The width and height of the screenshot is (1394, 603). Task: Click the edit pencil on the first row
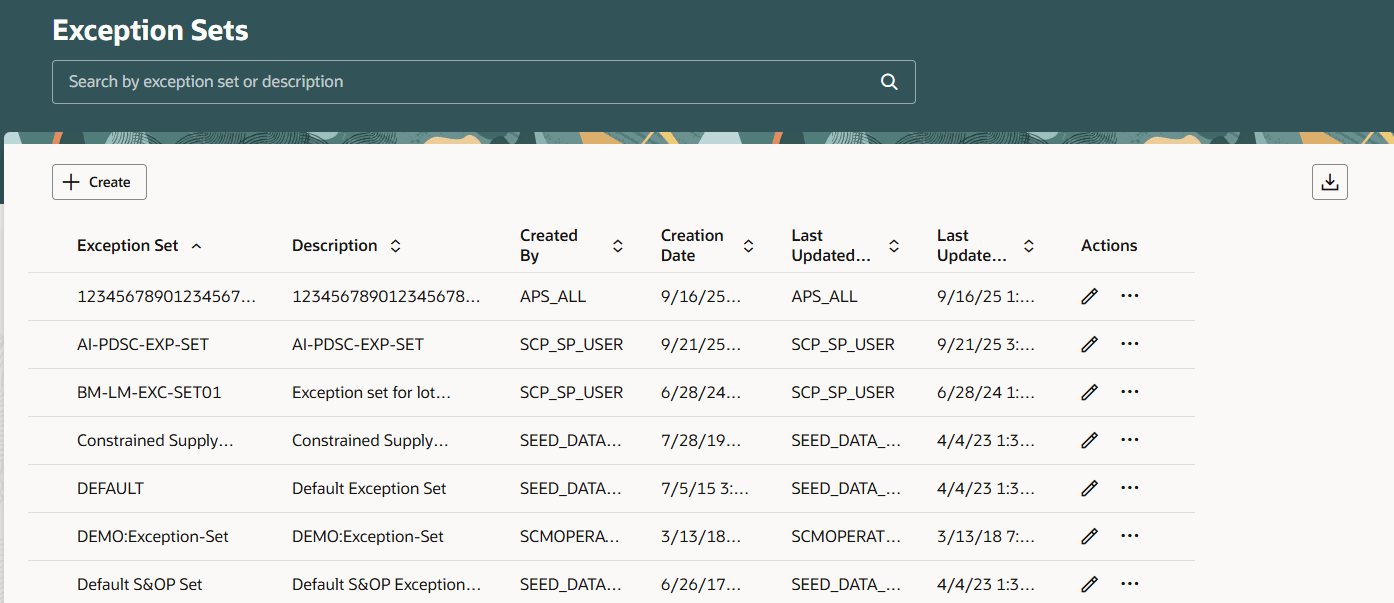(x=1089, y=296)
